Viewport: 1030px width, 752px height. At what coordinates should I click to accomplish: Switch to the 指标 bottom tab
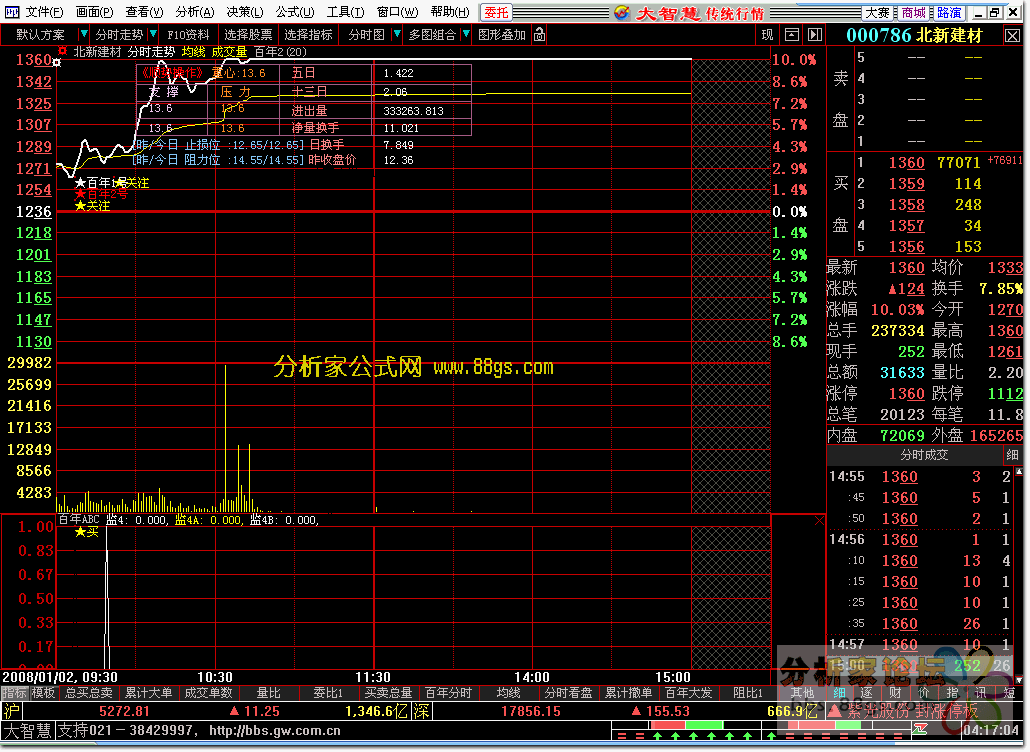14,693
